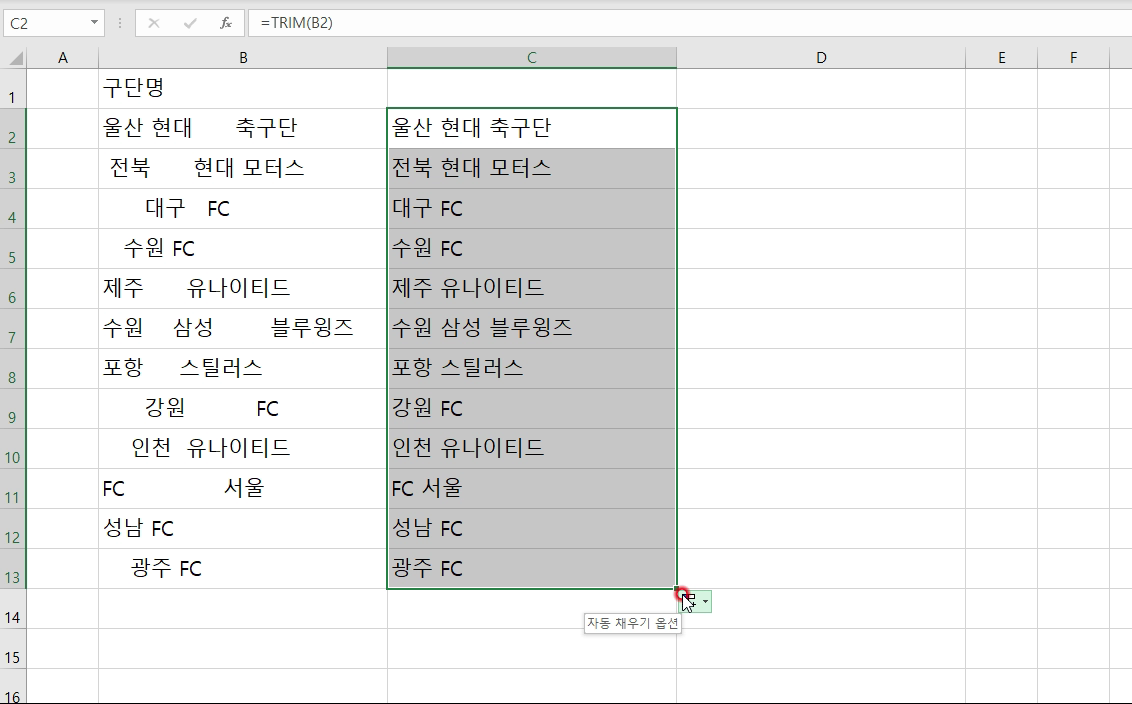The height and width of the screenshot is (704, 1132).
Task: Select row 9 header
Action: [13, 409]
